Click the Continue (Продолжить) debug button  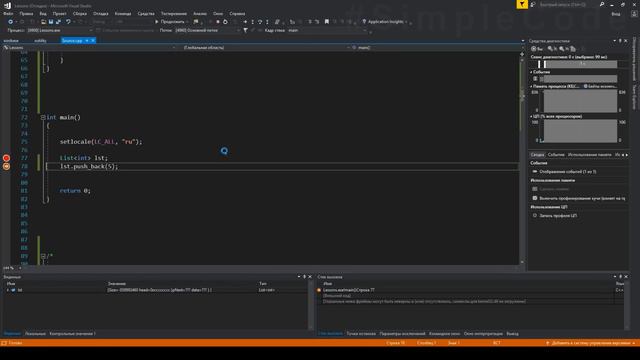click(x=170, y=22)
